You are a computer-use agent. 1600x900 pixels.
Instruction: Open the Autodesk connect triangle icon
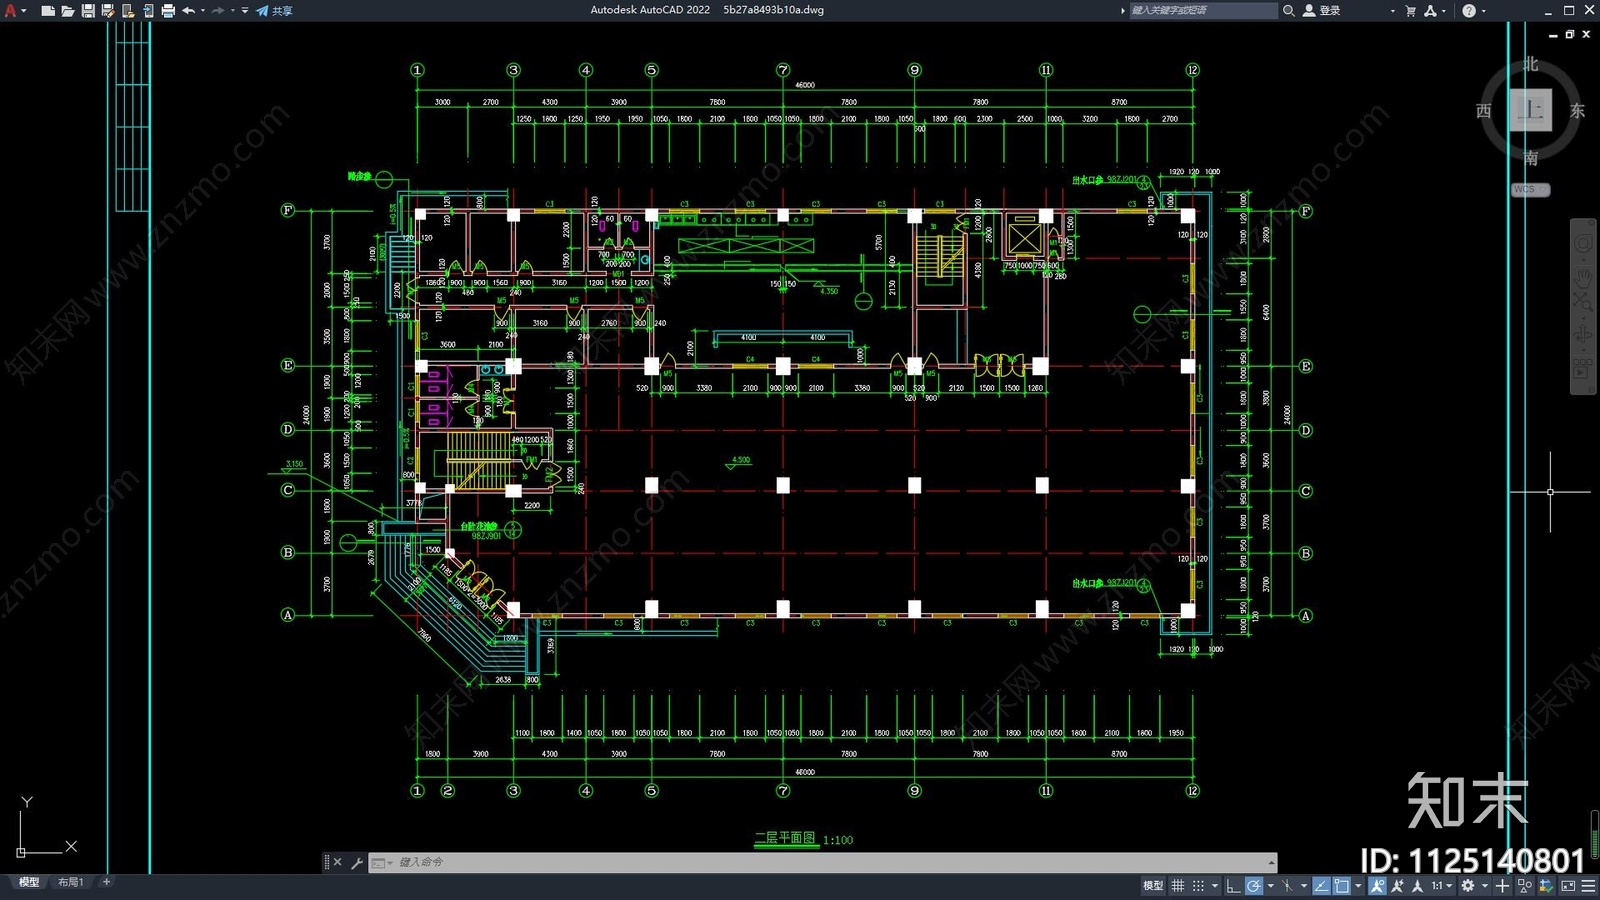pos(1430,10)
